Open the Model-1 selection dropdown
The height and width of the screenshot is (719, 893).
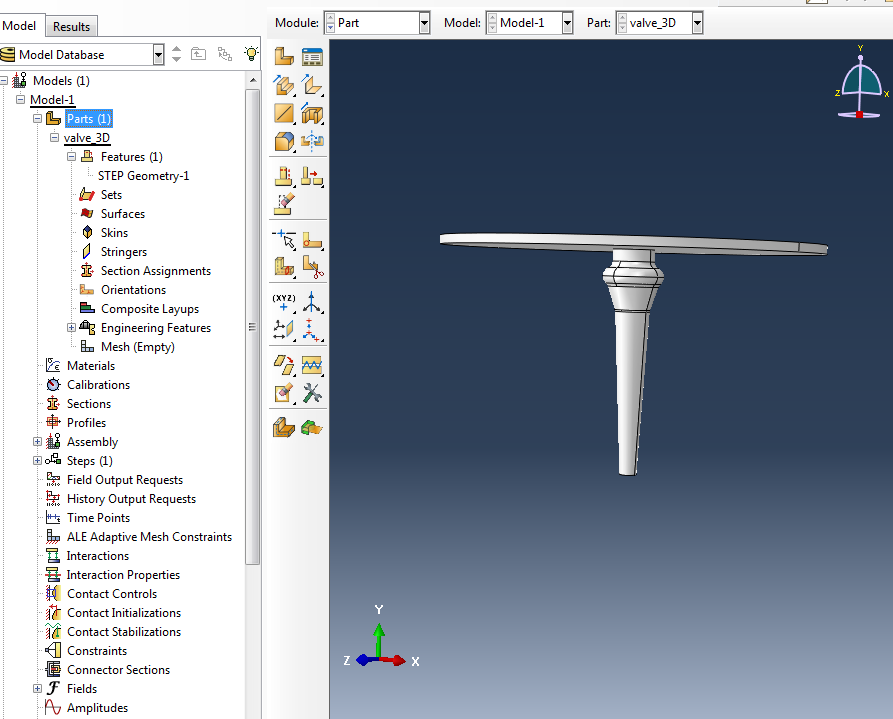(568, 20)
